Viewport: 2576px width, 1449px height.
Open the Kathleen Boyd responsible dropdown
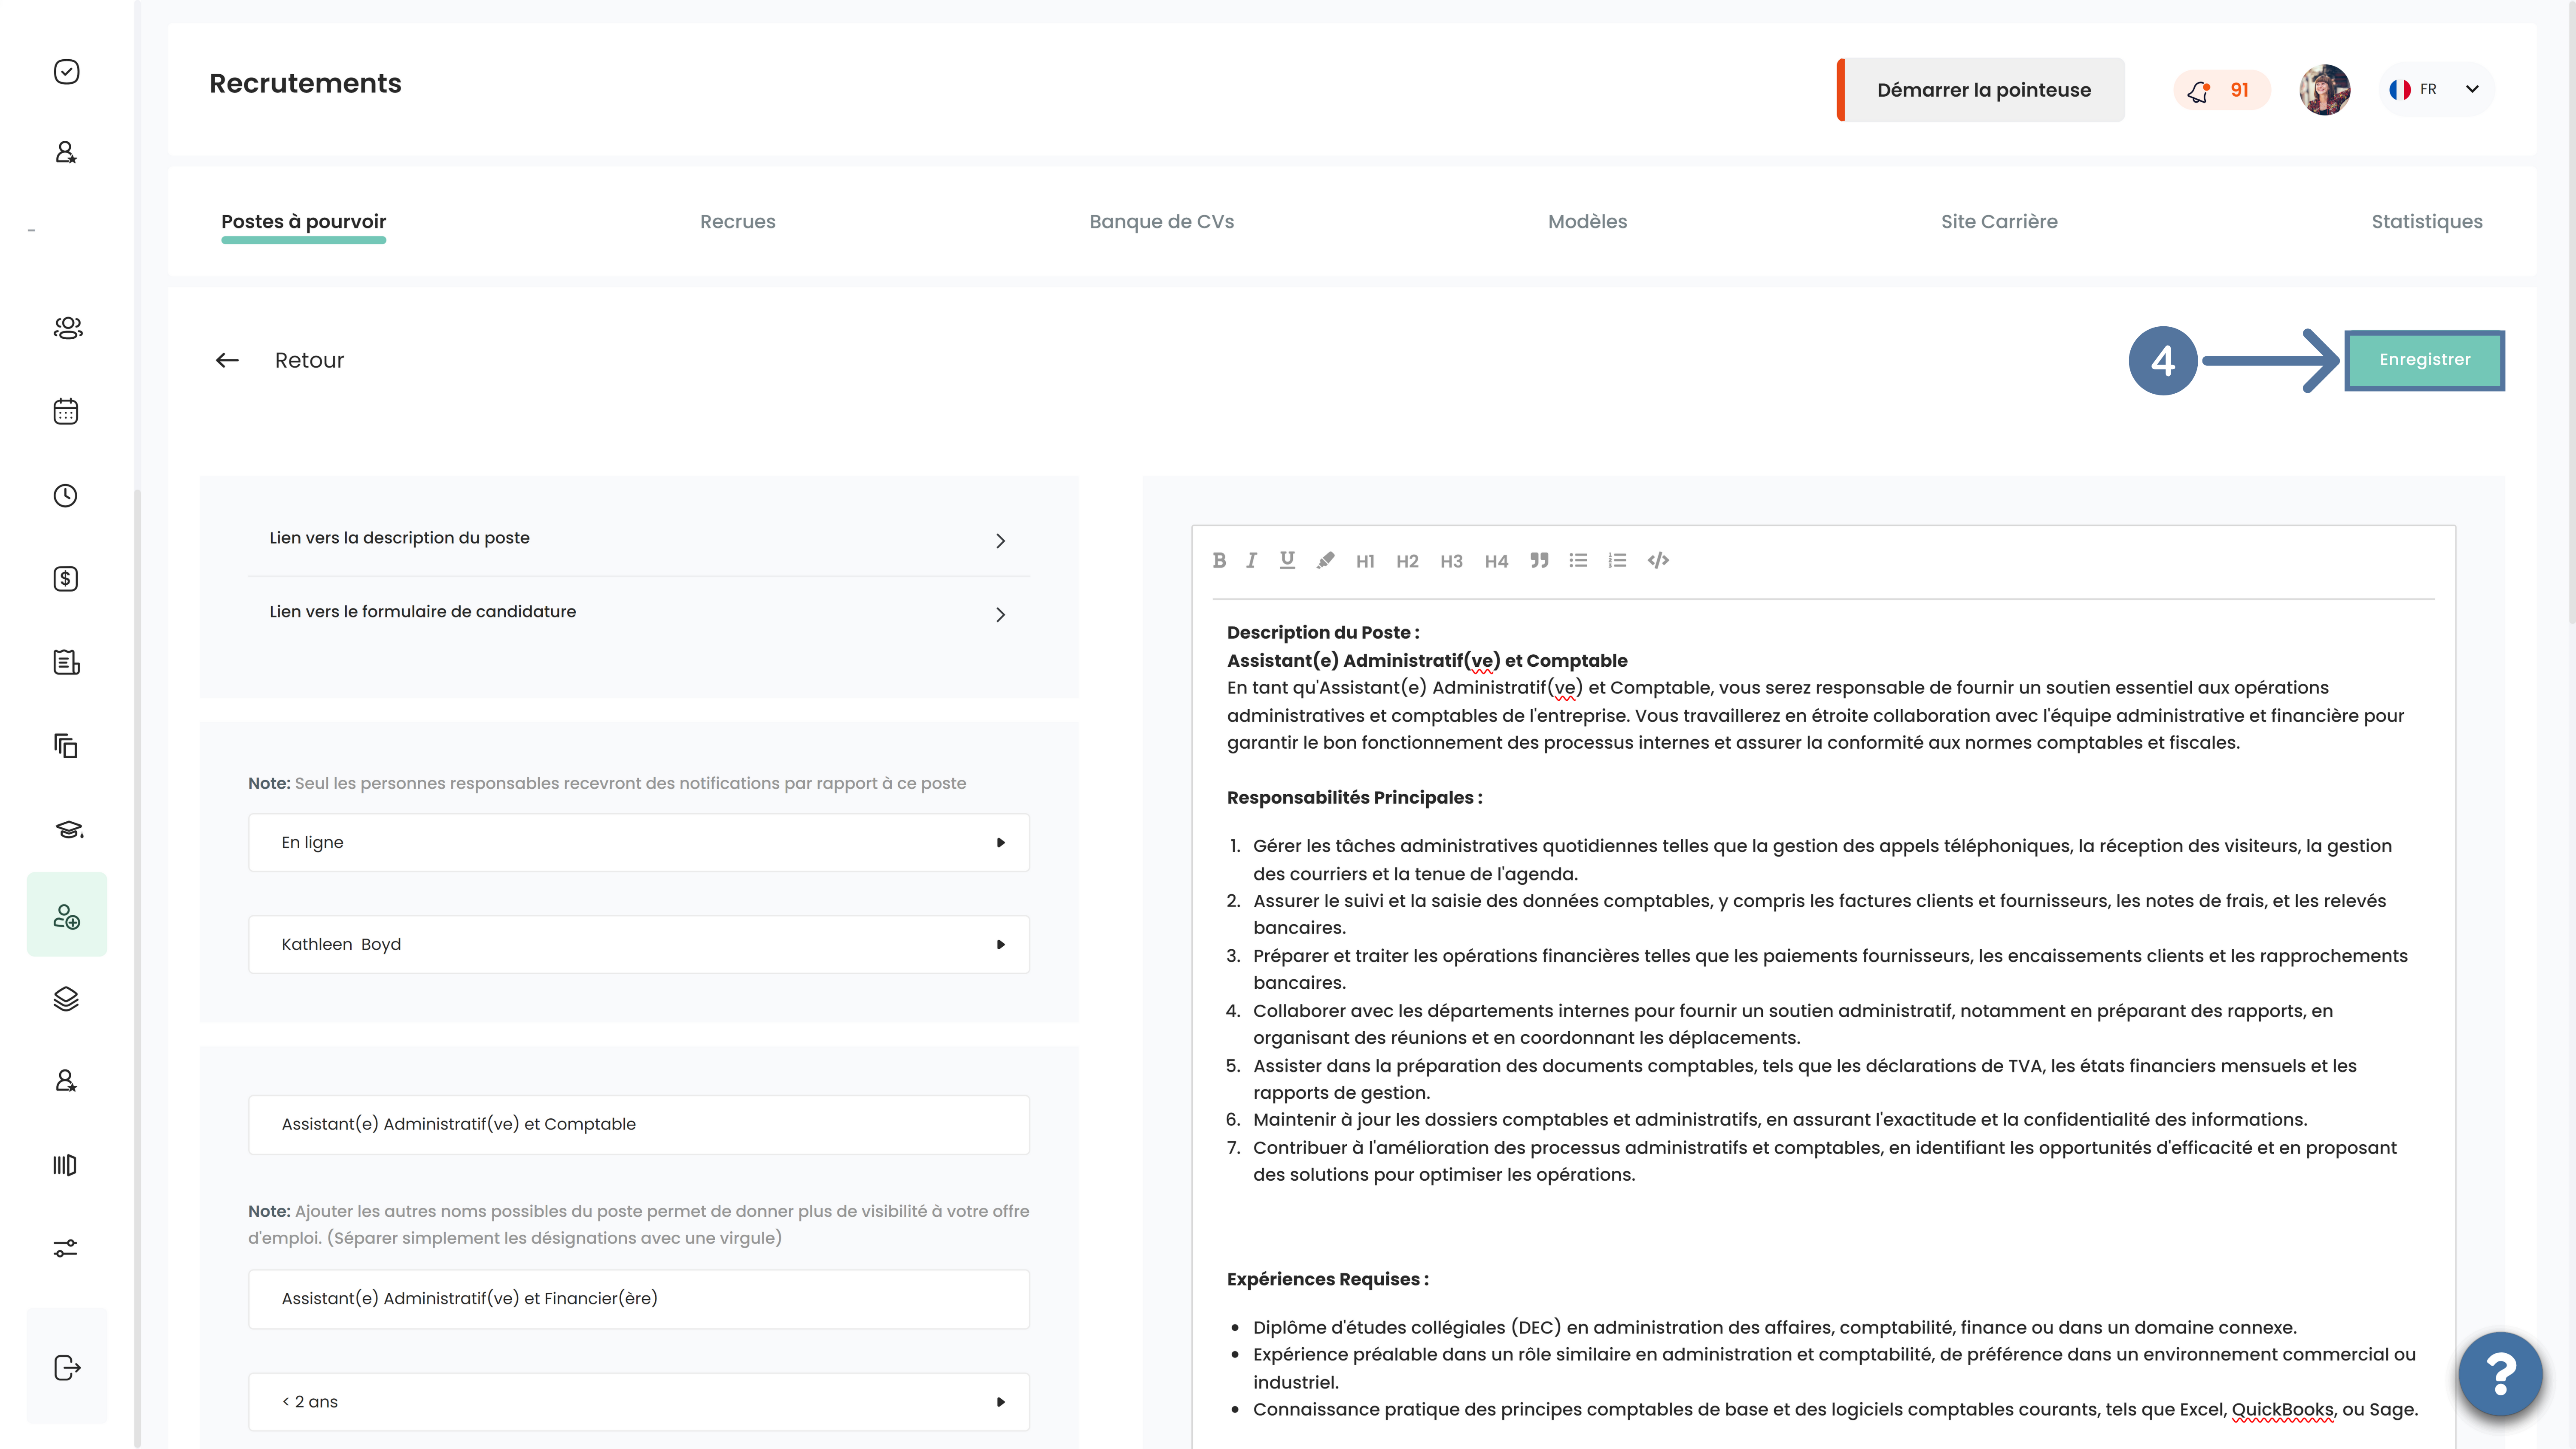pyautogui.click(x=639, y=945)
